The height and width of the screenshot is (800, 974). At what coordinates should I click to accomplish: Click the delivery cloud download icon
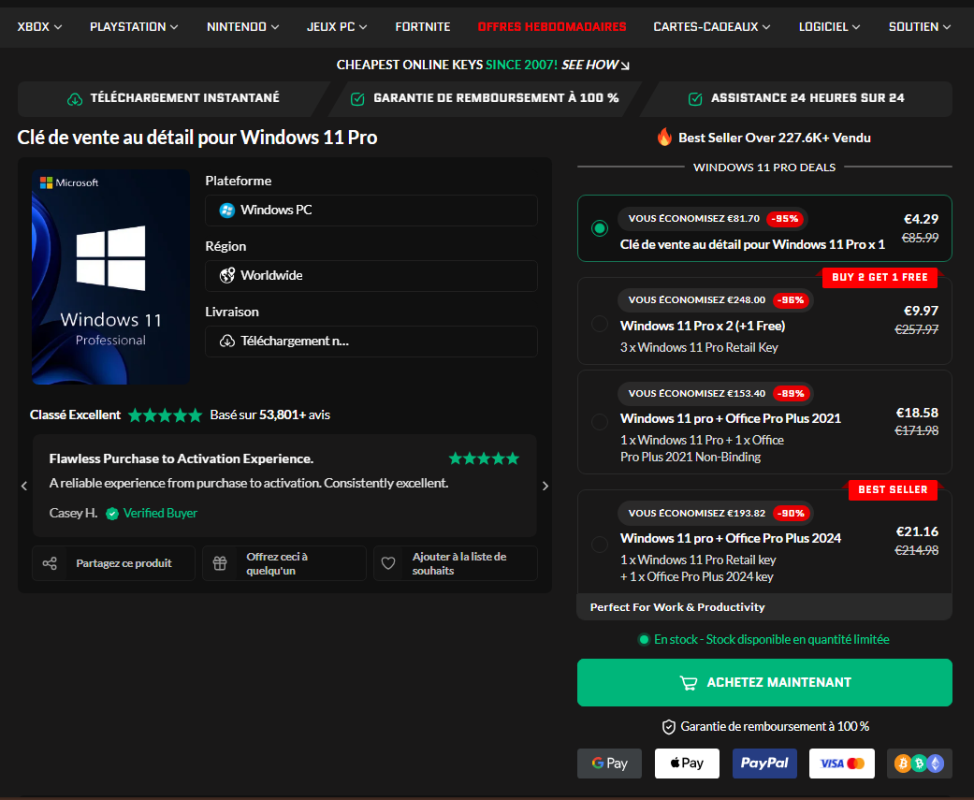point(227,341)
